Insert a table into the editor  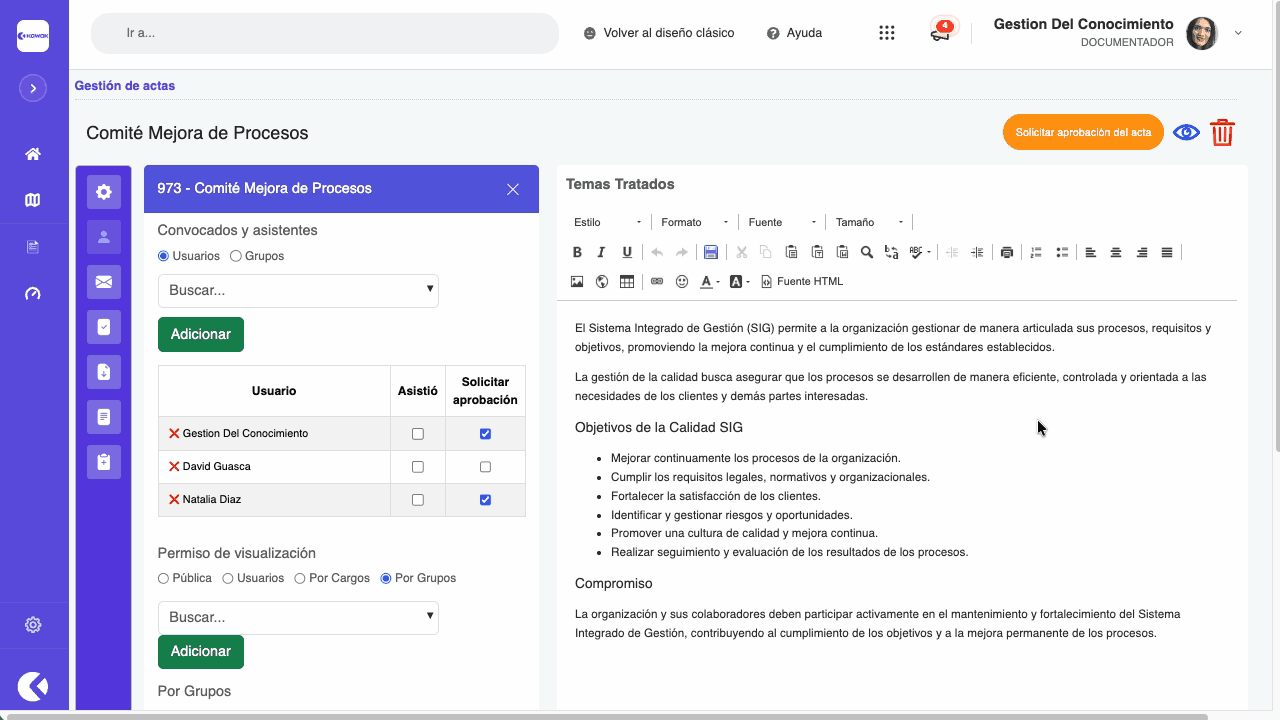point(627,282)
